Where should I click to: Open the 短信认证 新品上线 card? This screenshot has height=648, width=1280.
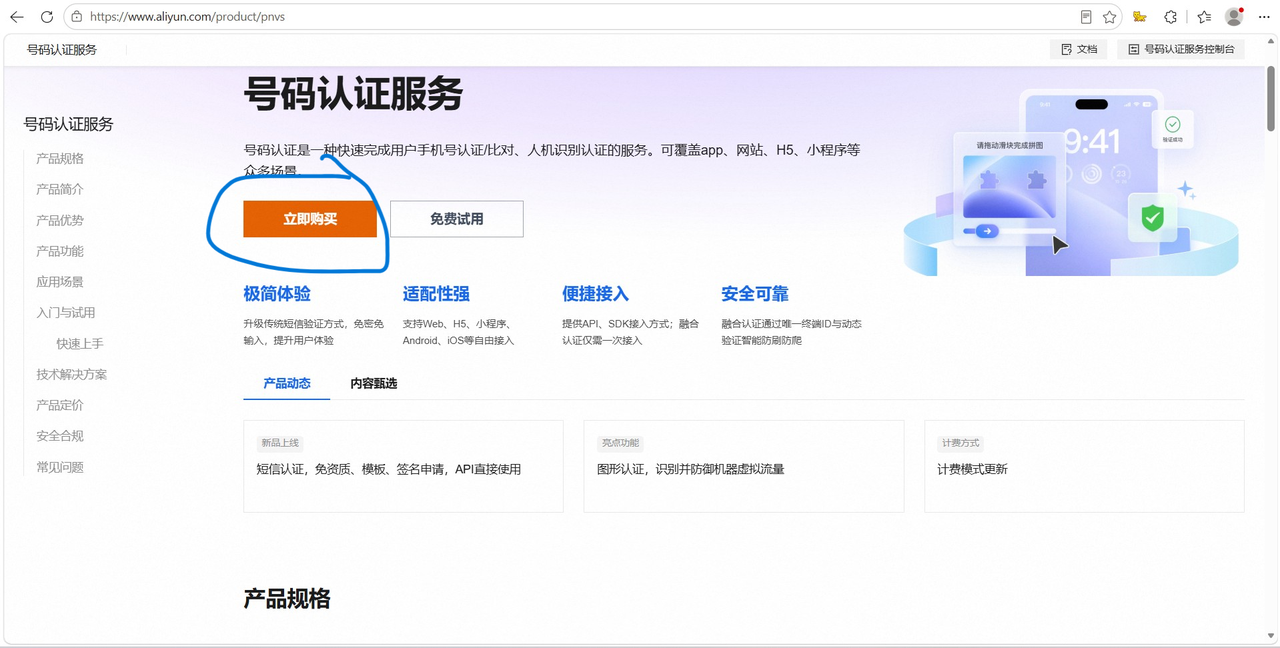pyautogui.click(x=403, y=466)
